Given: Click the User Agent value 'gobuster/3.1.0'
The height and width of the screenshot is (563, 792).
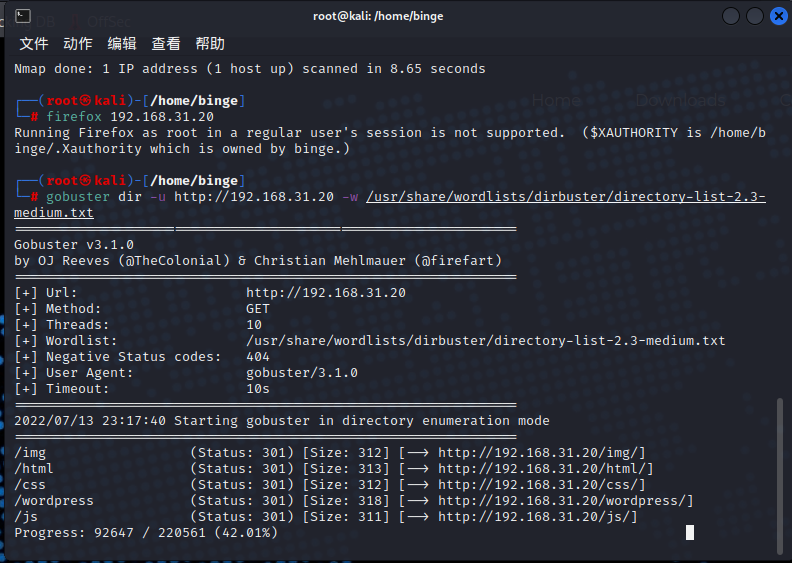Looking at the screenshot, I should (302, 373).
